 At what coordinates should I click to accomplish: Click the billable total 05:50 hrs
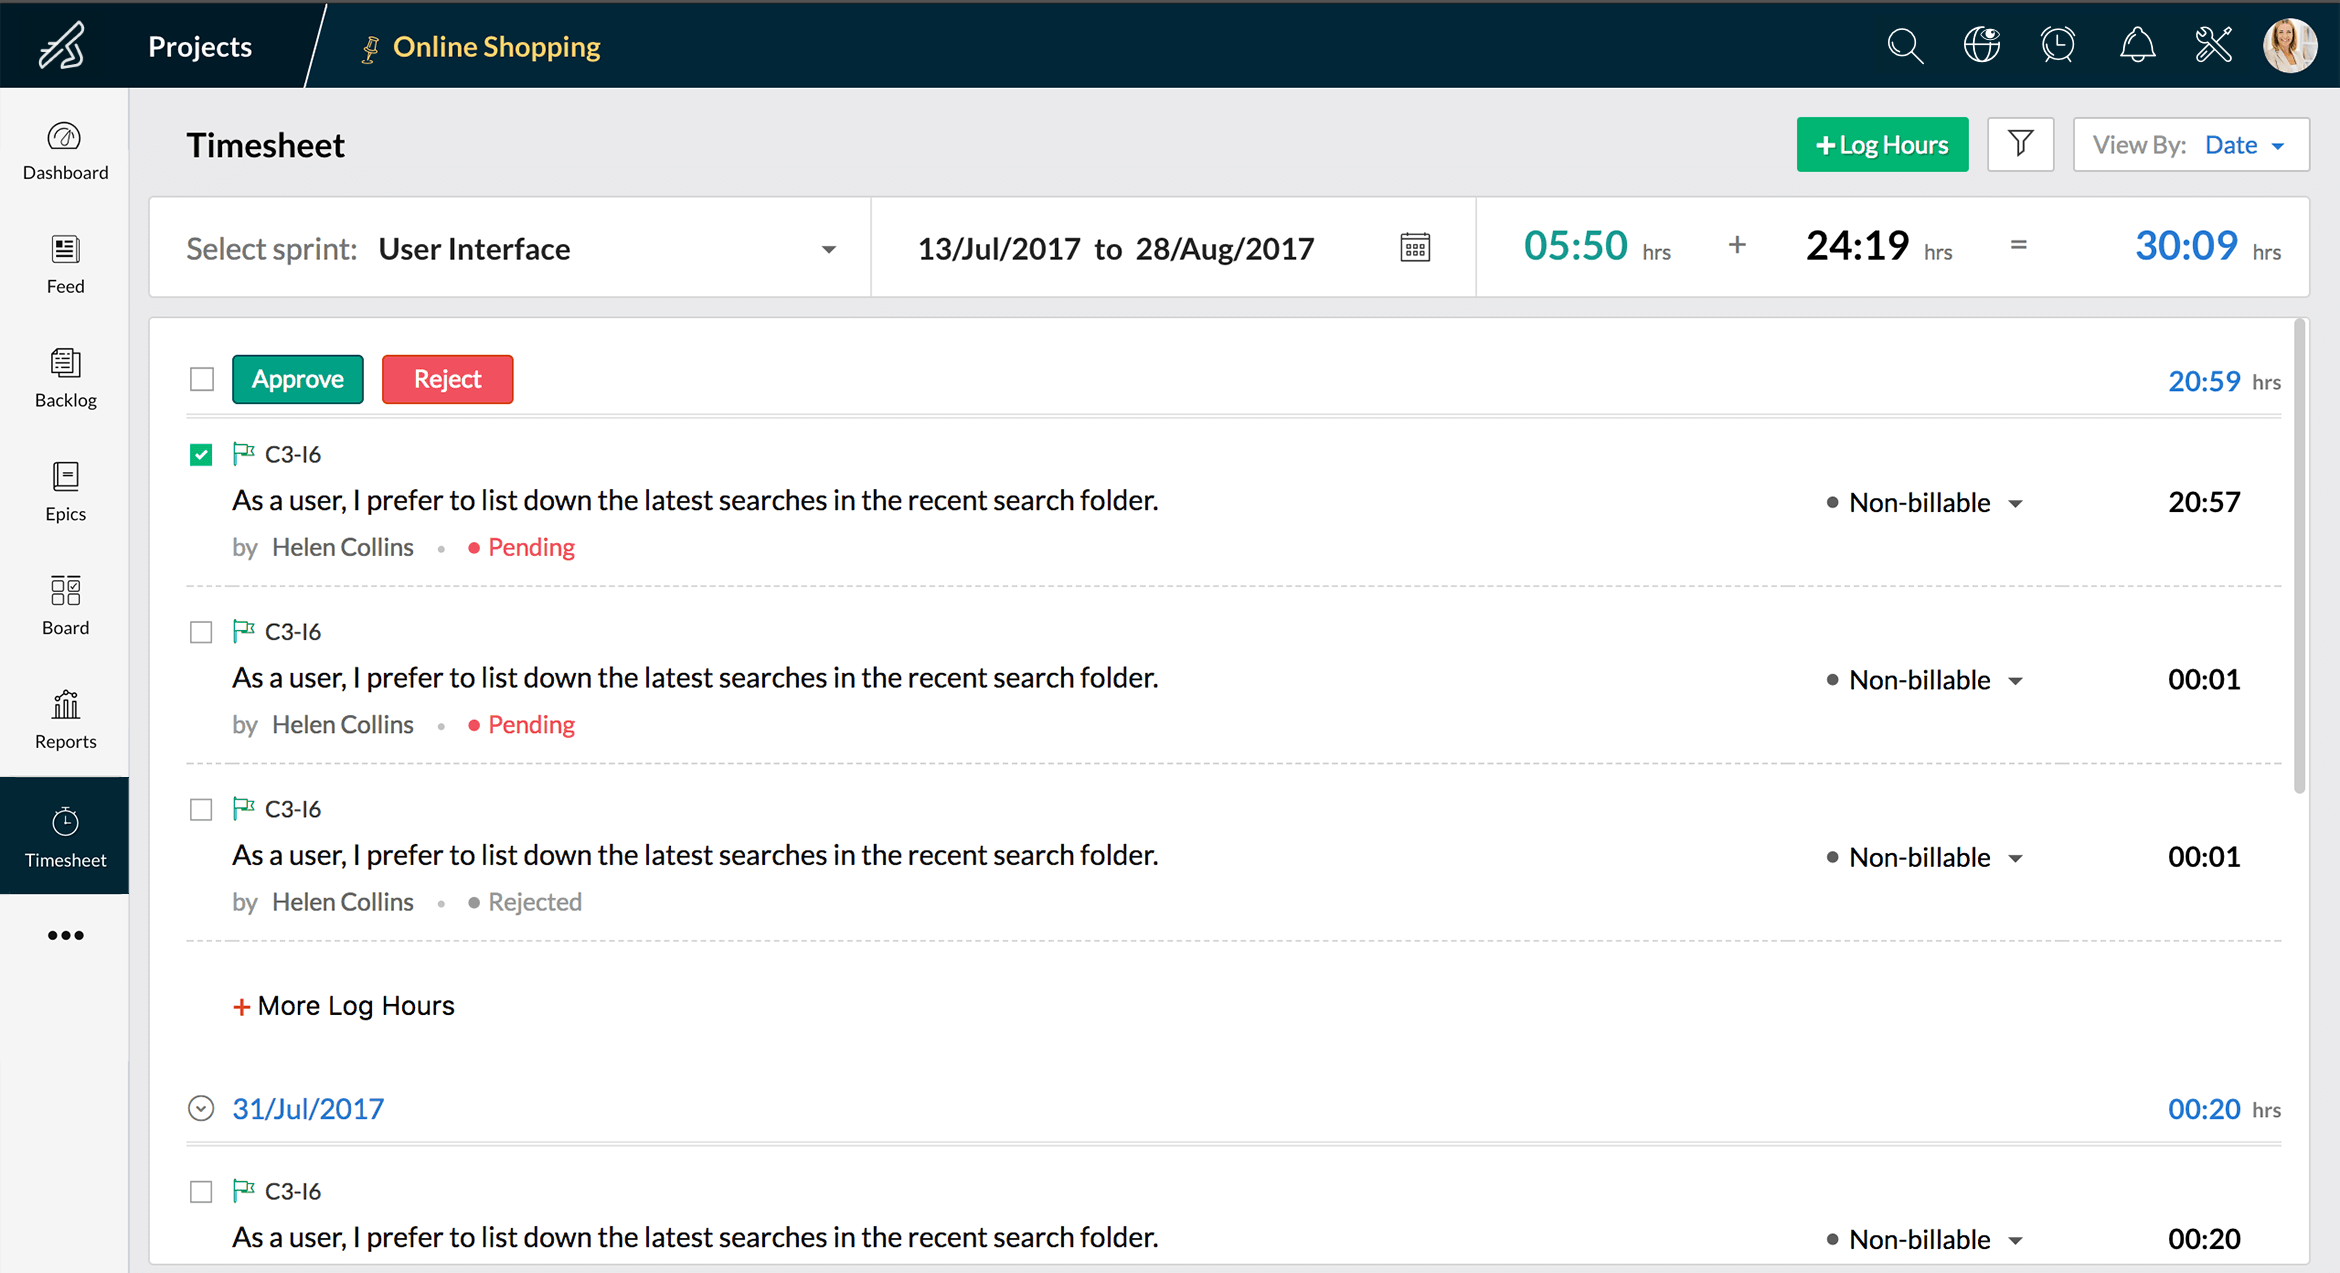[x=1597, y=246]
